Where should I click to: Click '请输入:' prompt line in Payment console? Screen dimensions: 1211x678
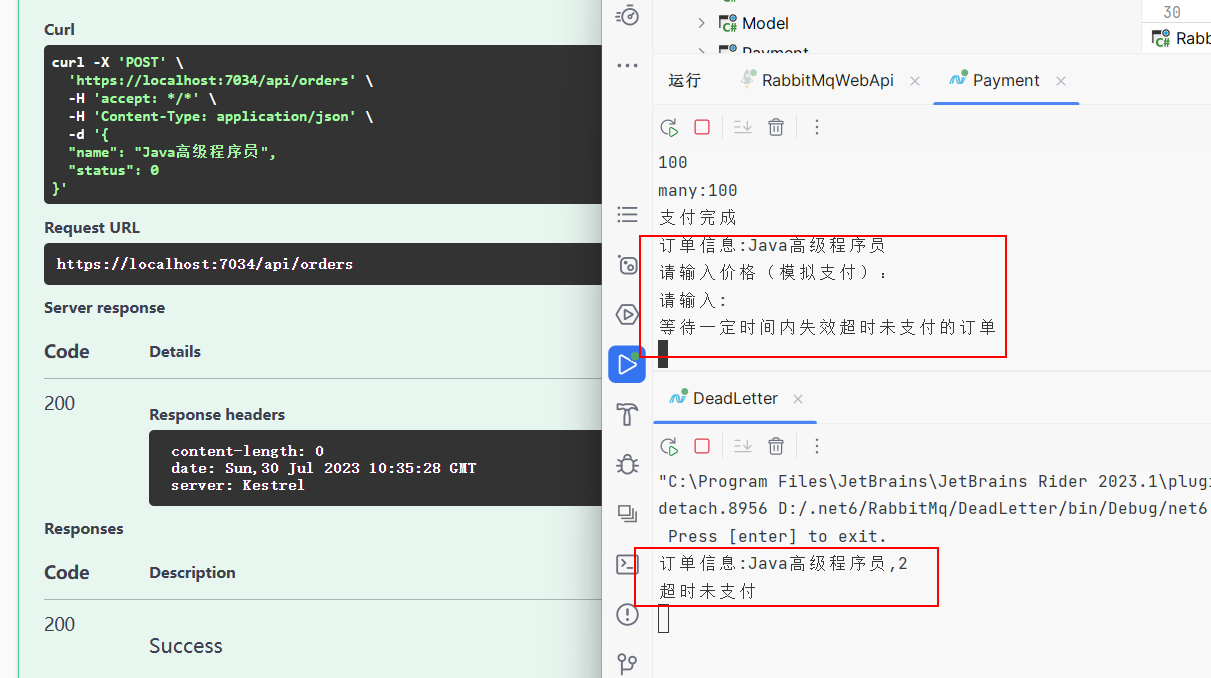click(693, 300)
